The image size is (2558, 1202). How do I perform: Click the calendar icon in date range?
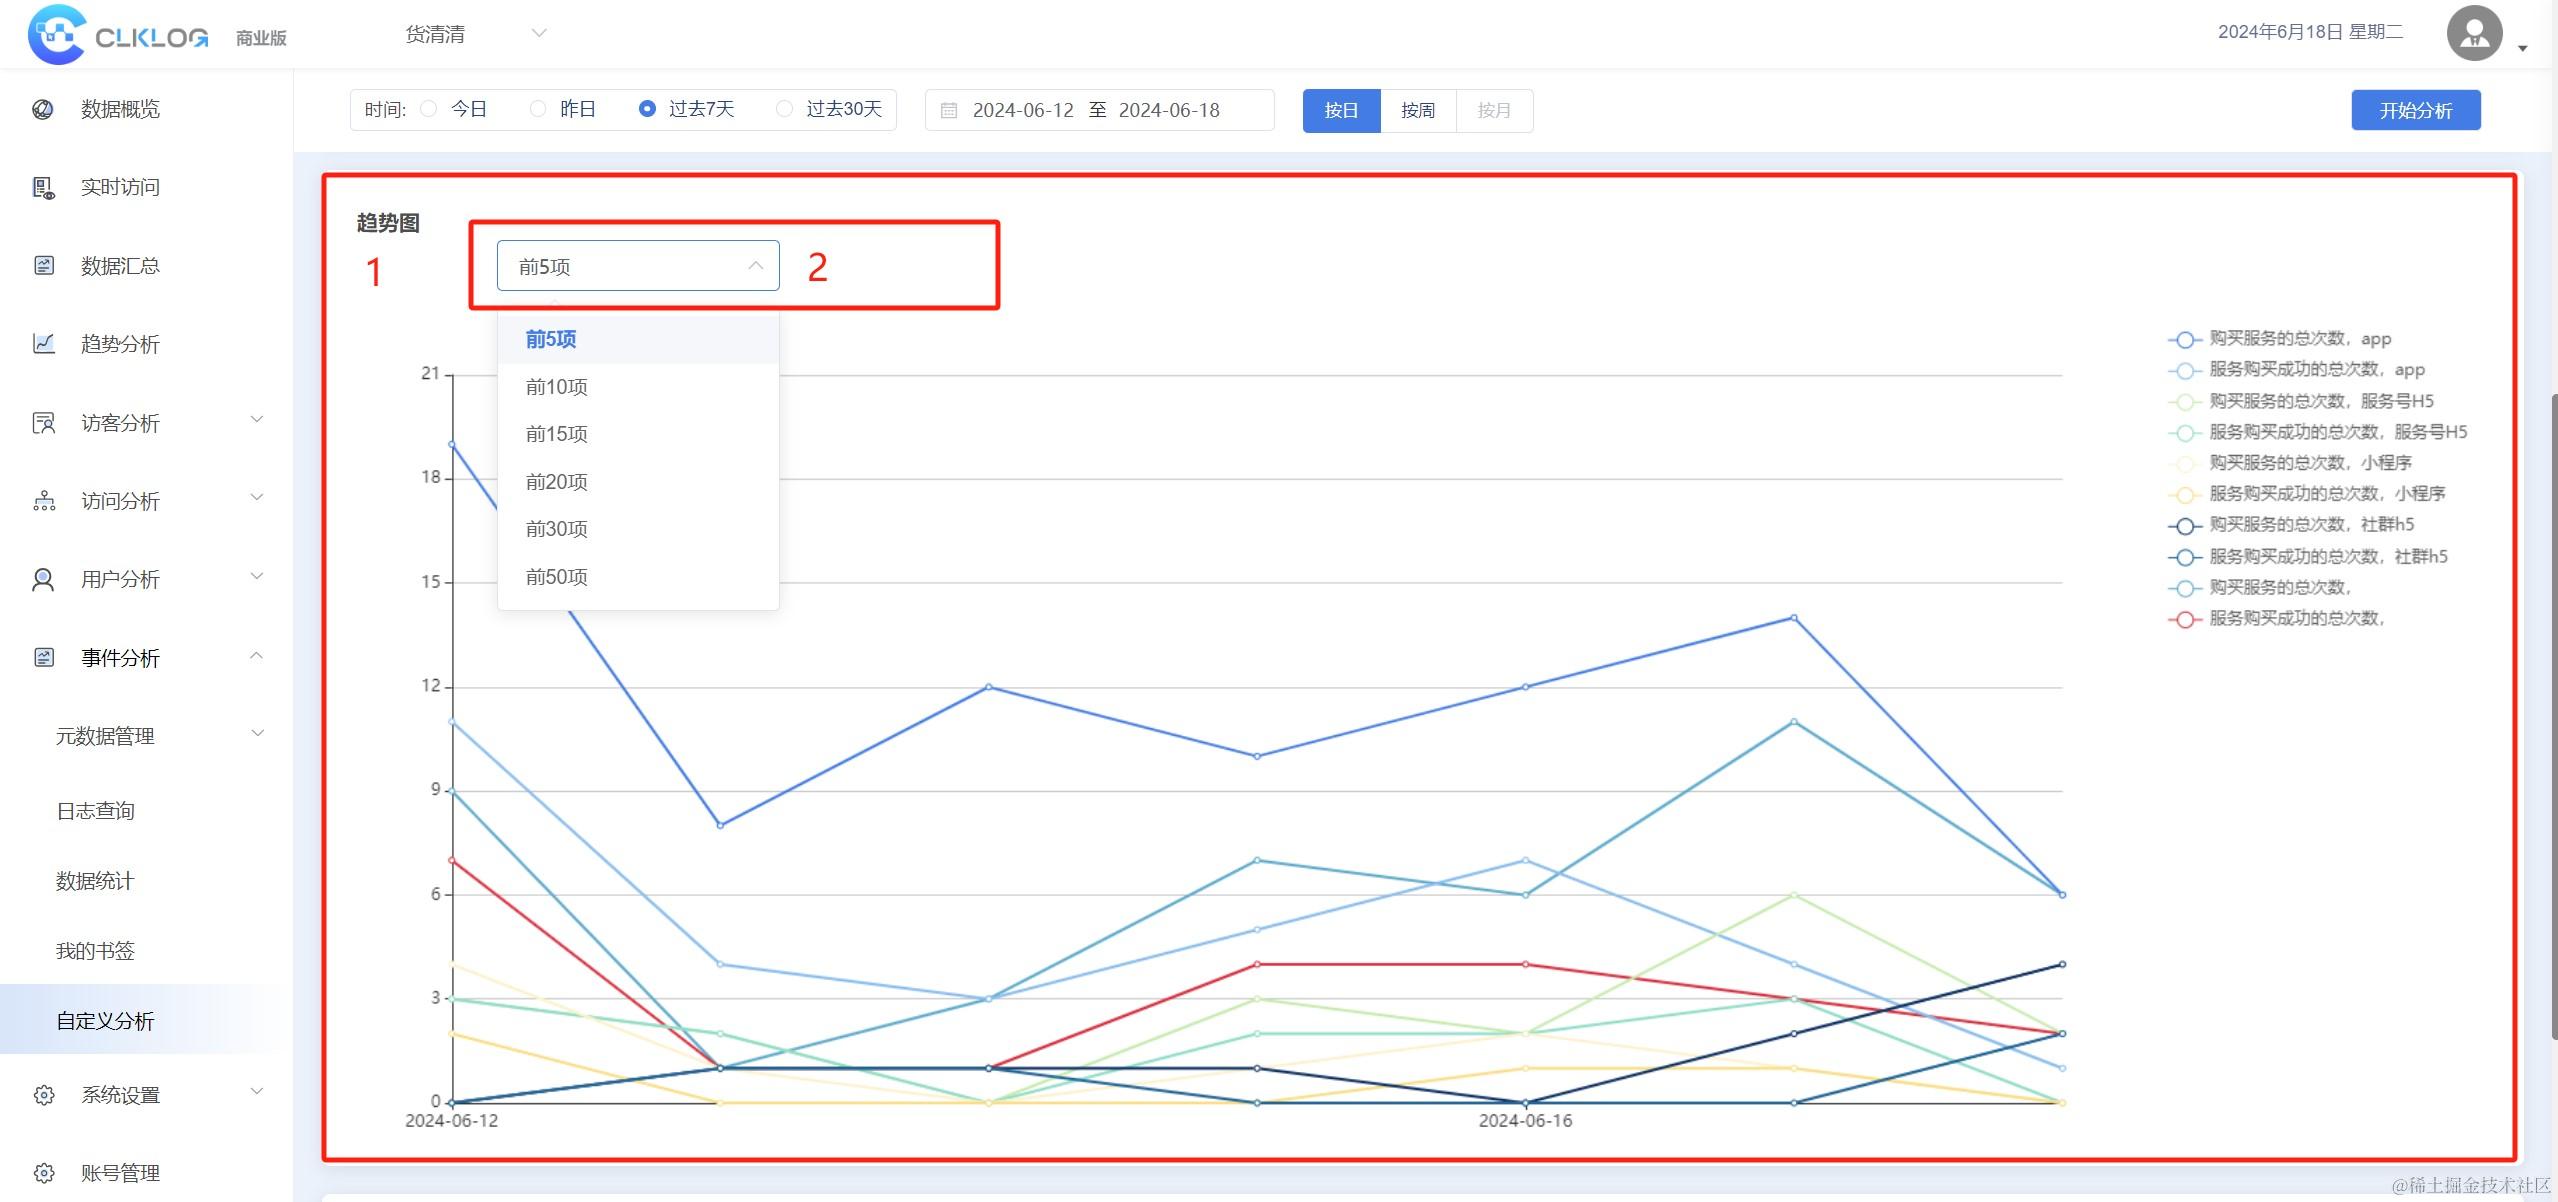point(949,110)
